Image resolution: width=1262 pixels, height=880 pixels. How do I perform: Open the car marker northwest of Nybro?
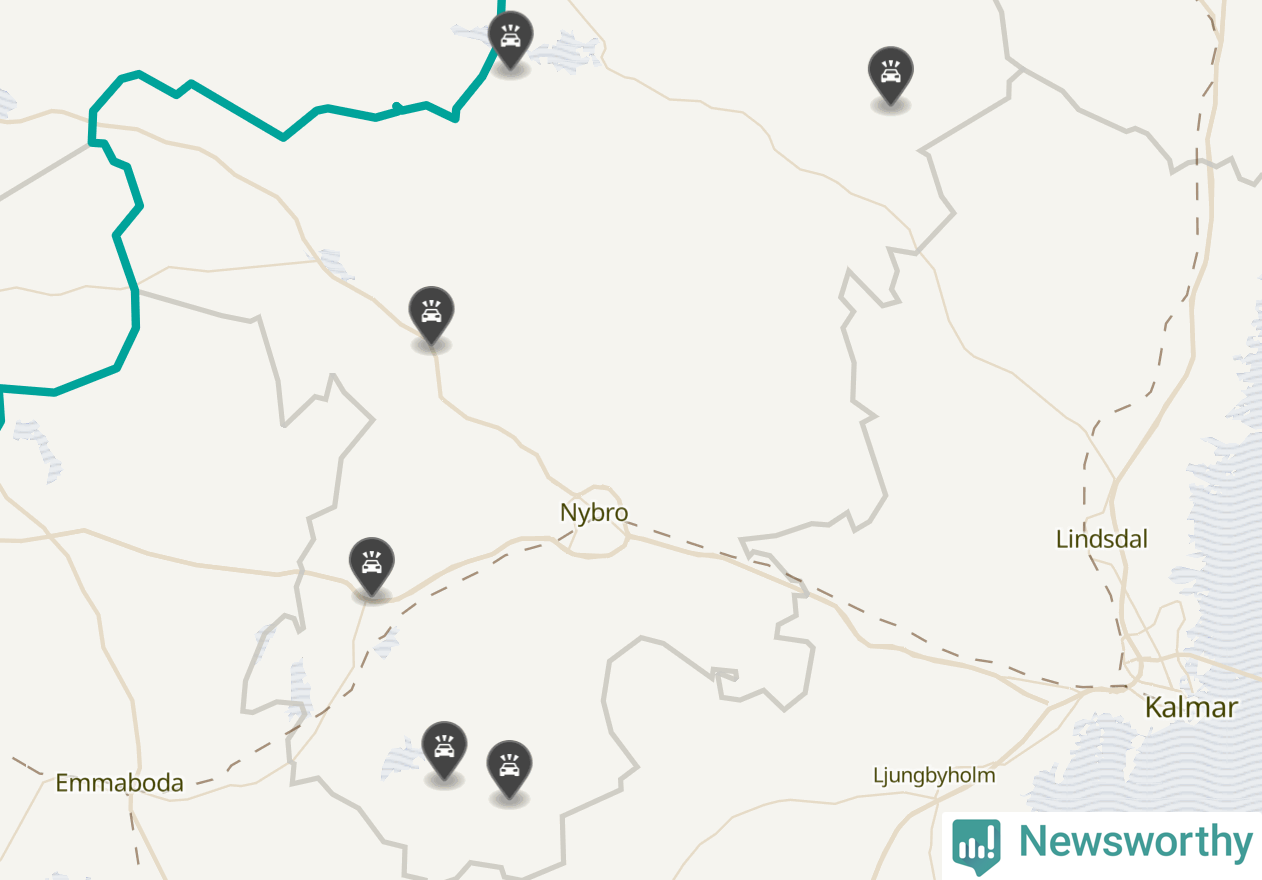[x=431, y=316]
